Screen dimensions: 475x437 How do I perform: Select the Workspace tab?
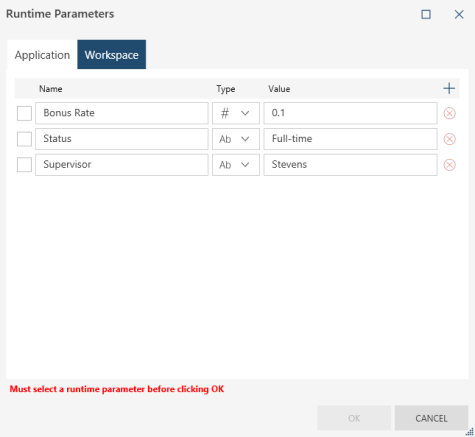pyautogui.click(x=112, y=55)
